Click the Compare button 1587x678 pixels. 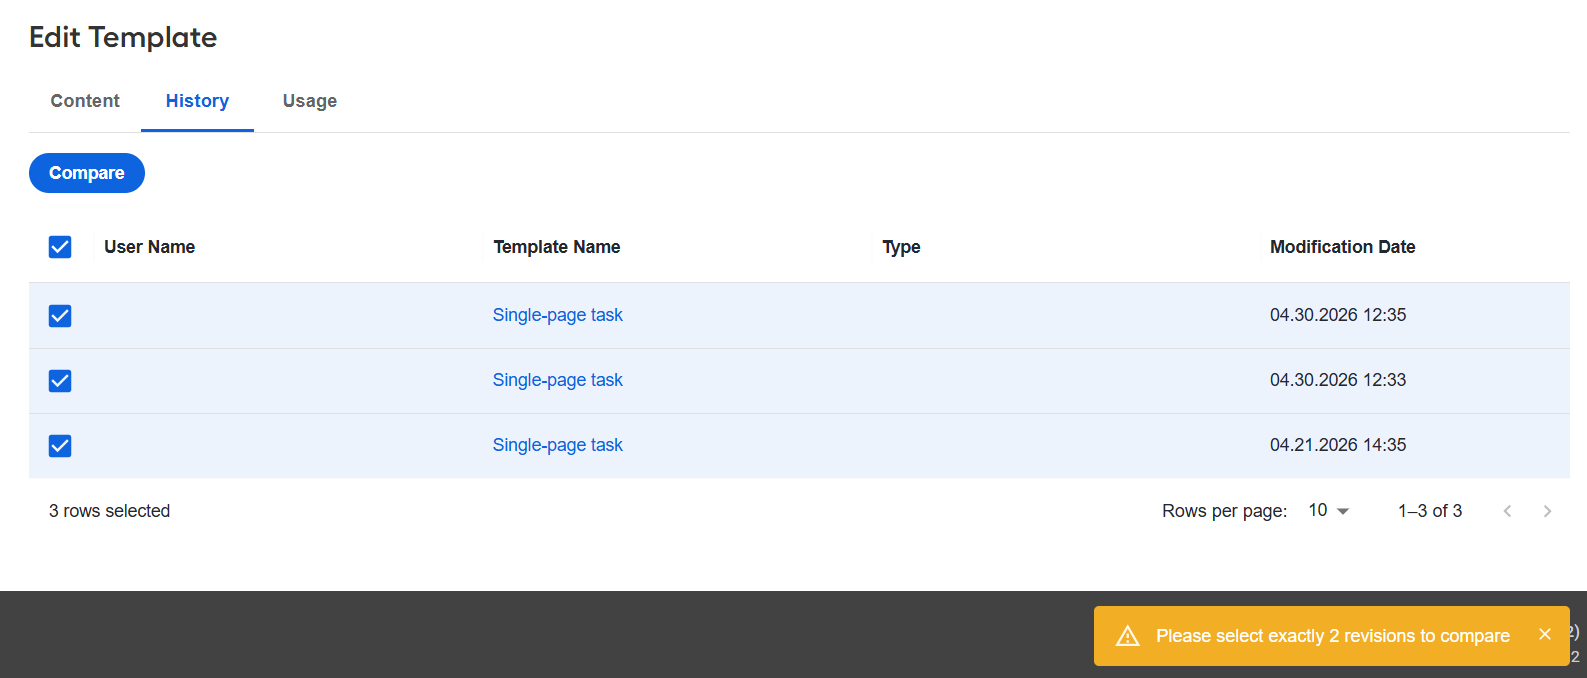[x=87, y=173]
